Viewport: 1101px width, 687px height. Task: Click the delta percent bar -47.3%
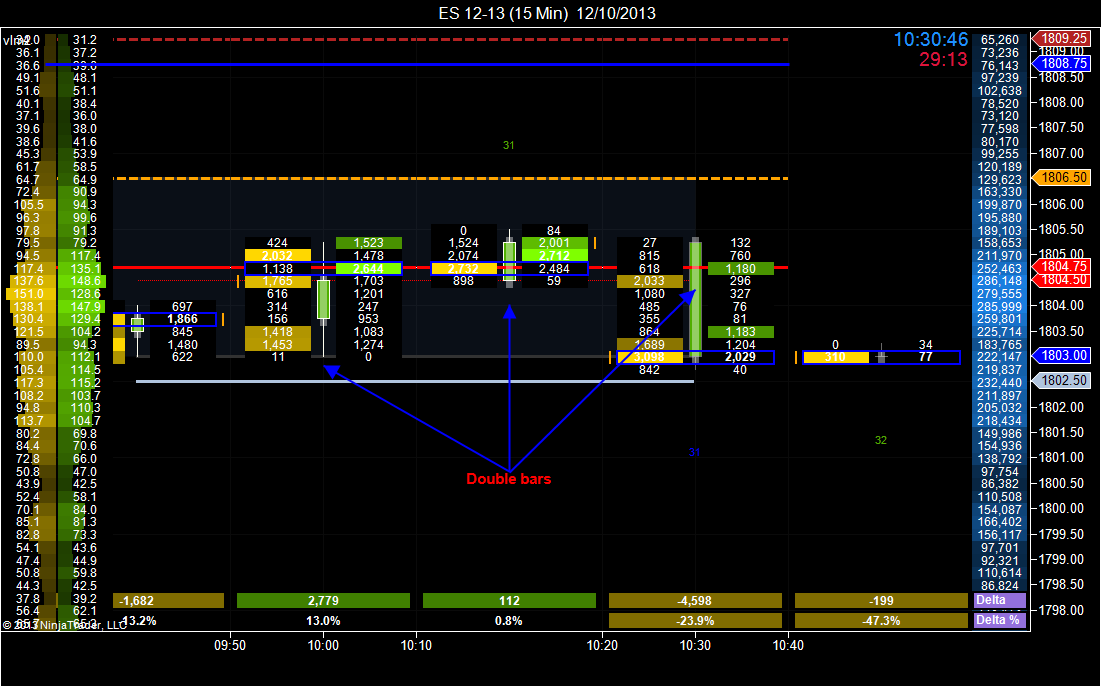(881, 620)
